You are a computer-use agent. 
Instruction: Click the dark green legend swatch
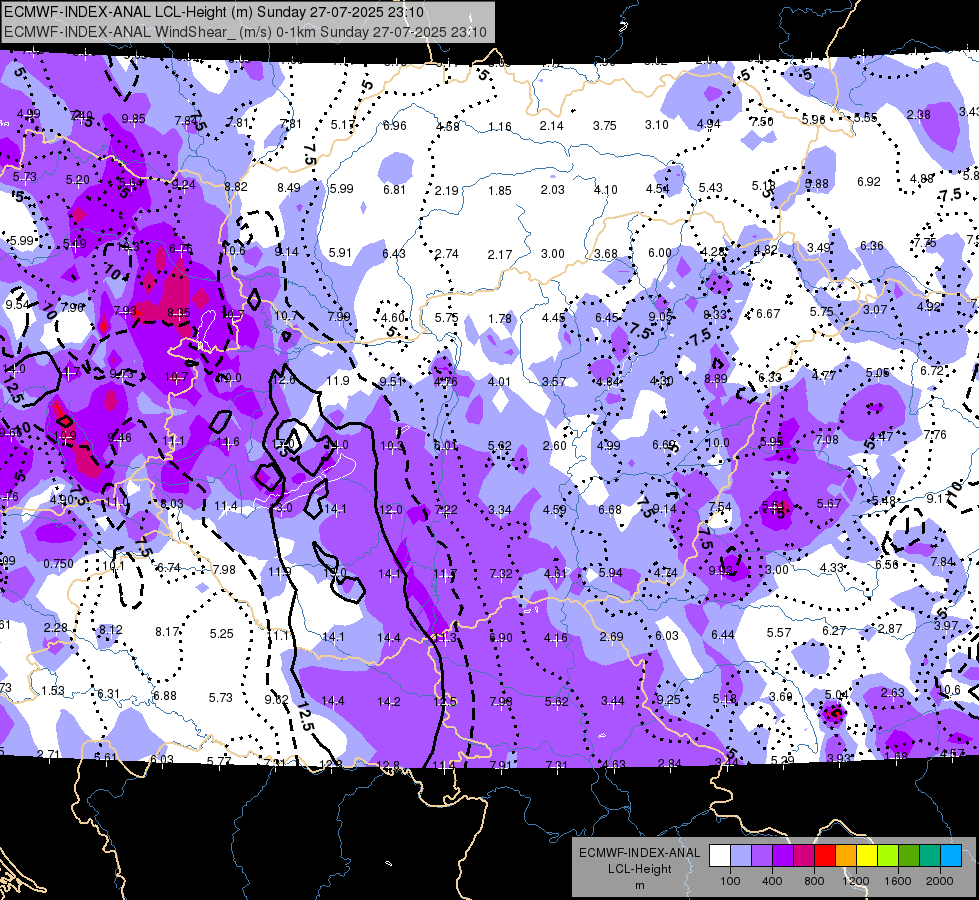pyautogui.click(x=909, y=856)
